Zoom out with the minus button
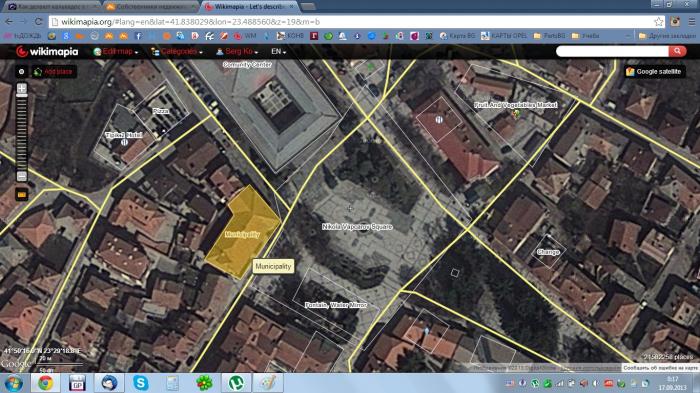This screenshot has width=700, height=393. coord(21,176)
